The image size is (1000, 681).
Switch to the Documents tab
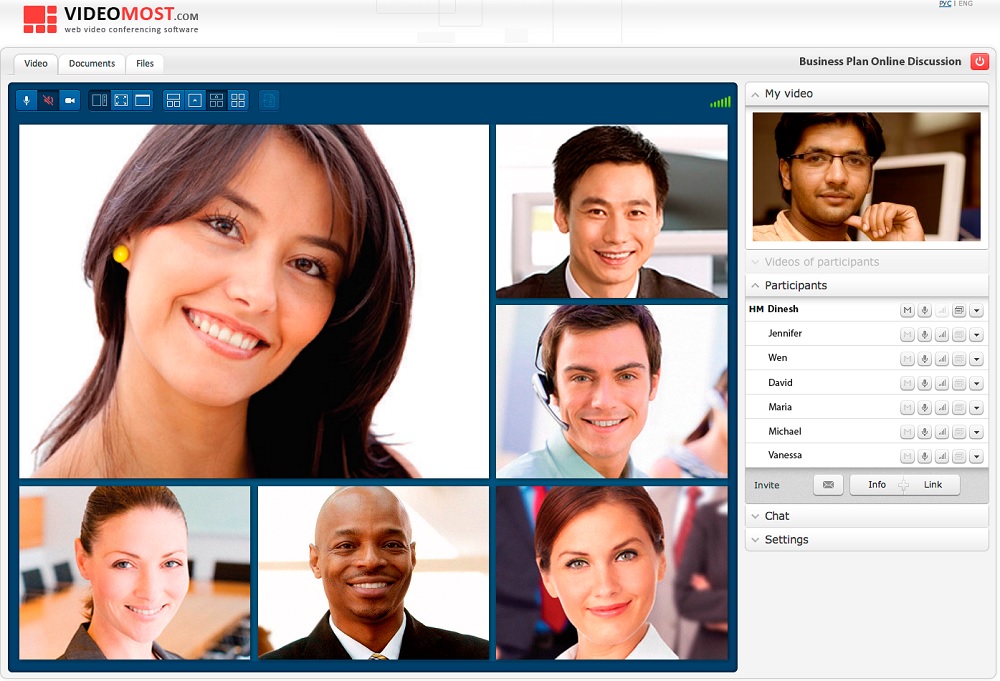(x=92, y=64)
